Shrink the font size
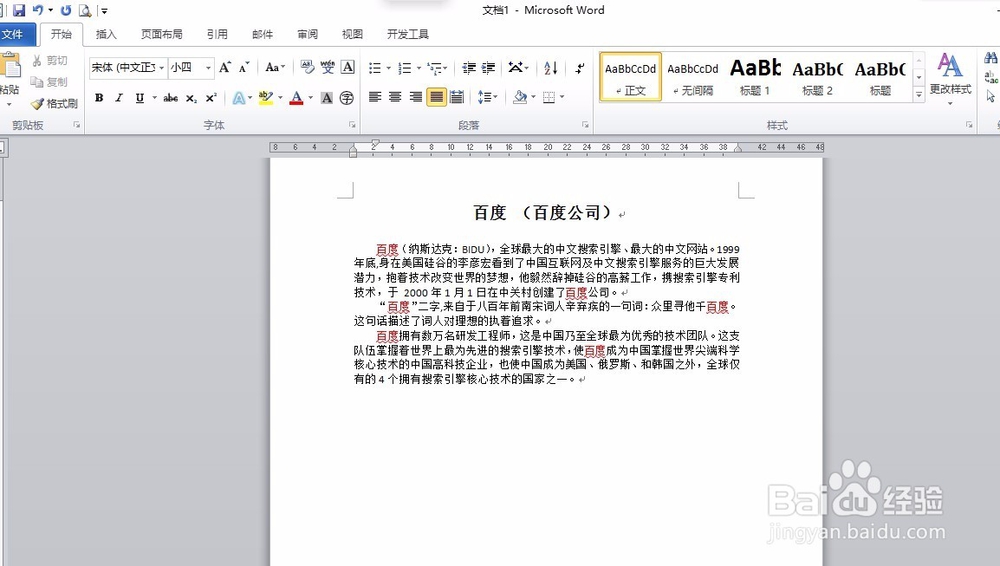The height and width of the screenshot is (566, 1000). (x=244, y=67)
